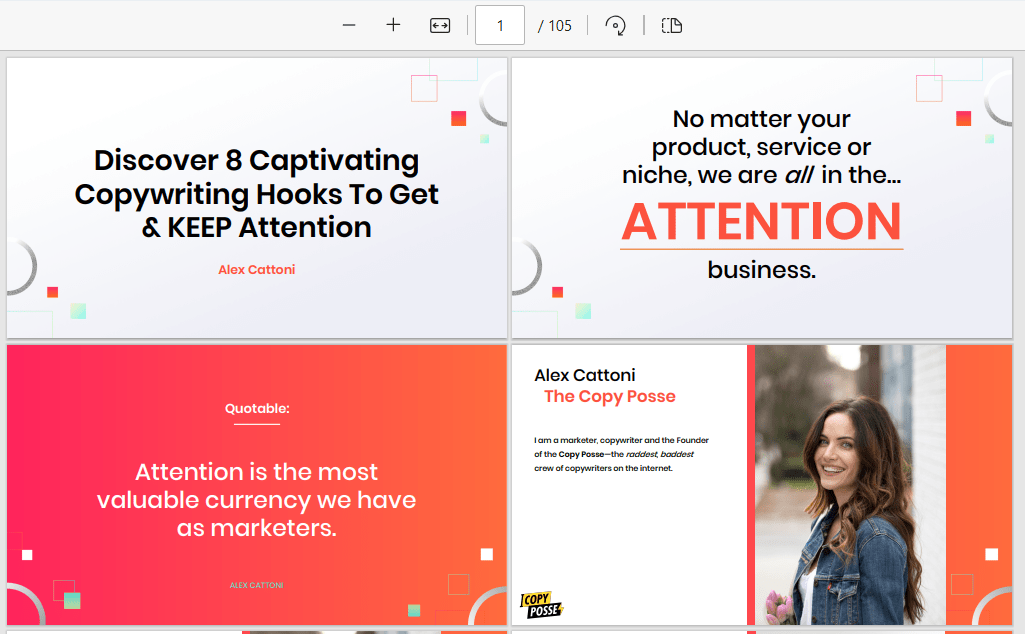The width and height of the screenshot is (1025, 634).
Task: Open the Alex Cattoni bio slide
Action: [x=762, y=485]
